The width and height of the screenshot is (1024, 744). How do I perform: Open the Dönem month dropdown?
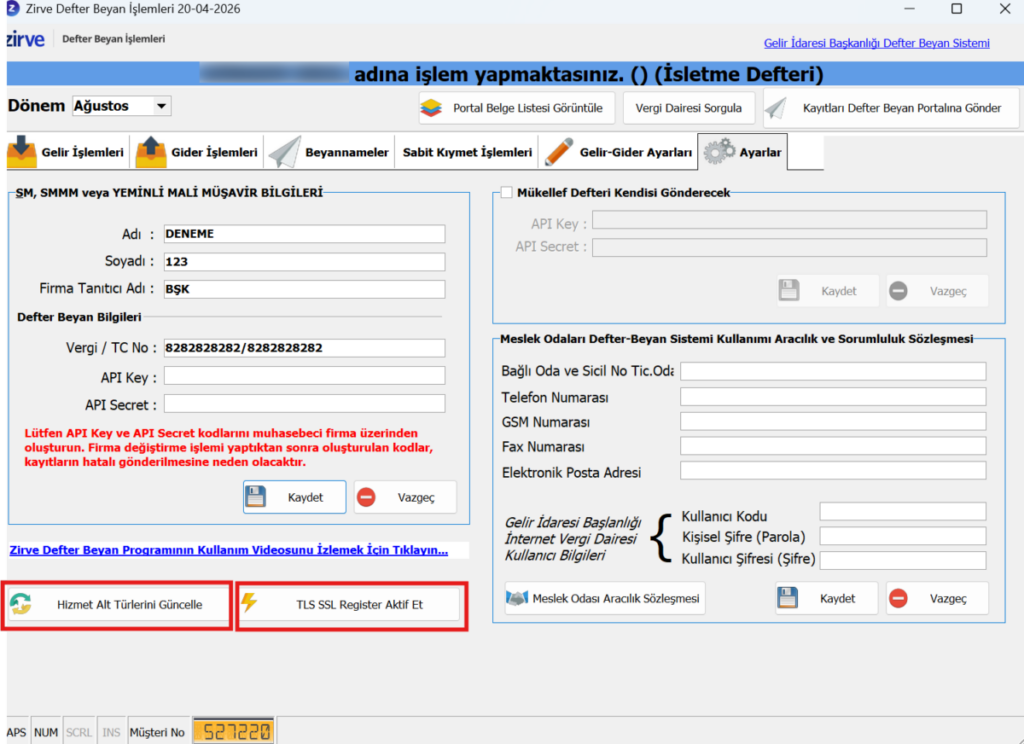click(161, 106)
